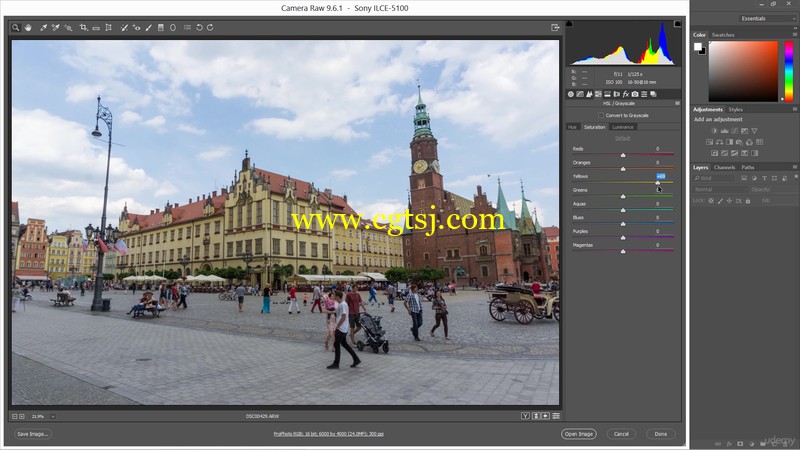800x450 pixels.
Task: Select the Color Sampler tool
Action: [x=56, y=28]
